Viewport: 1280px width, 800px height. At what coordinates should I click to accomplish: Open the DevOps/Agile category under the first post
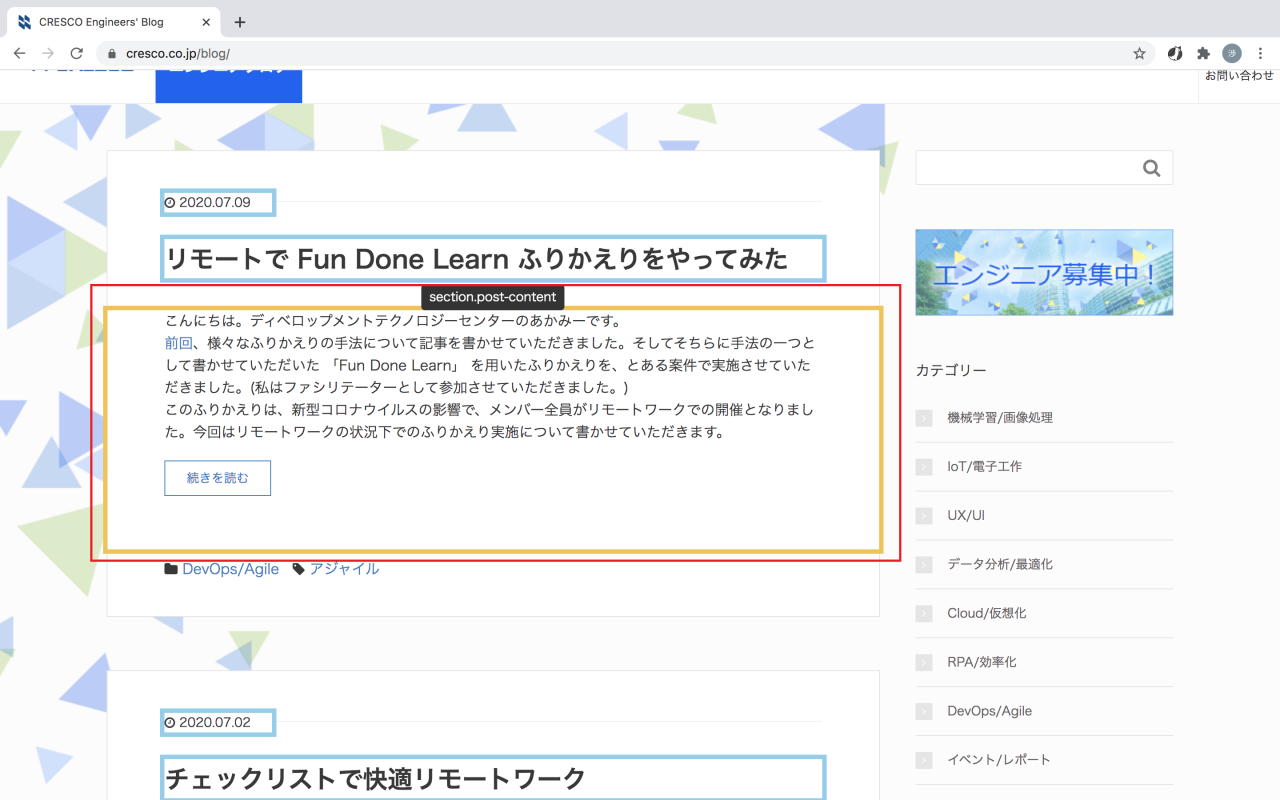(230, 569)
